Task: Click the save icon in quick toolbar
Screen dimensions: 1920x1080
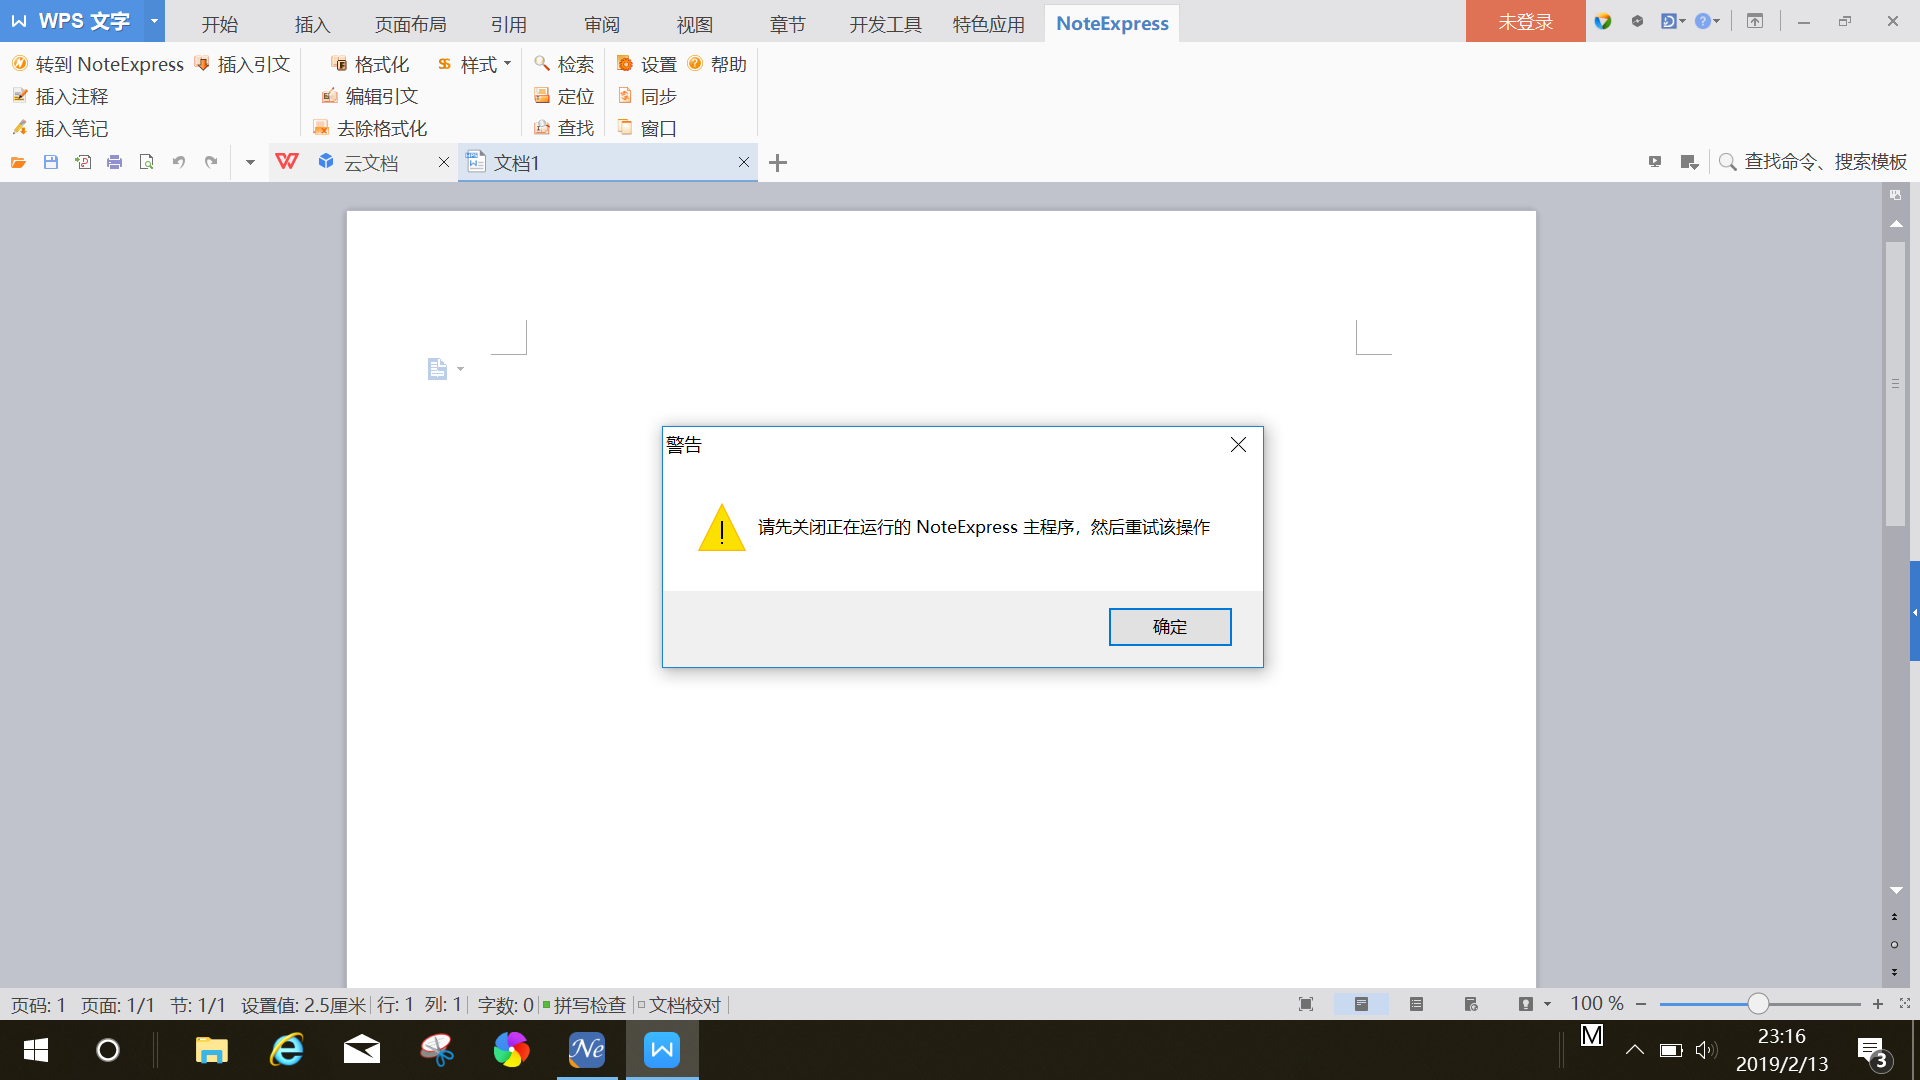Action: pyautogui.click(x=51, y=162)
